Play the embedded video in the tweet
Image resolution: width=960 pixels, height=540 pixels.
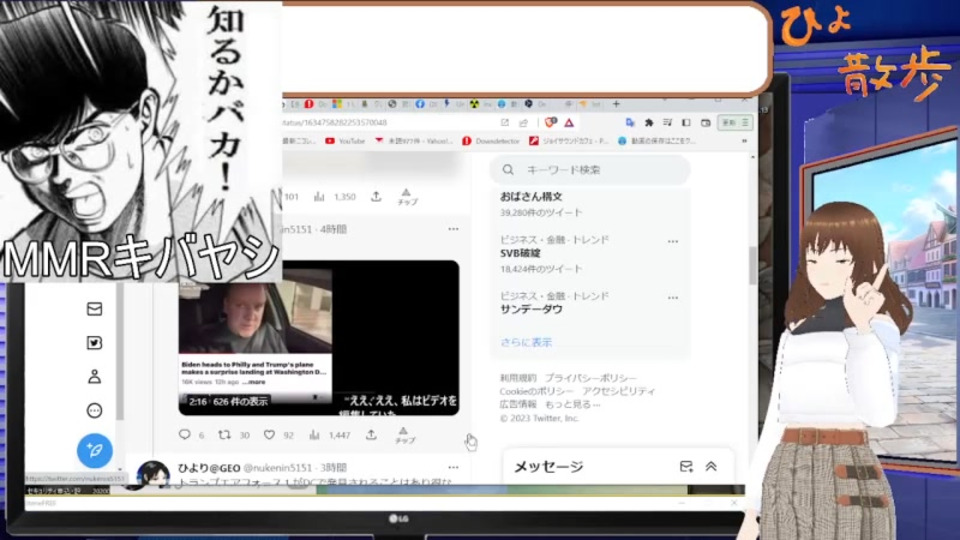318,337
